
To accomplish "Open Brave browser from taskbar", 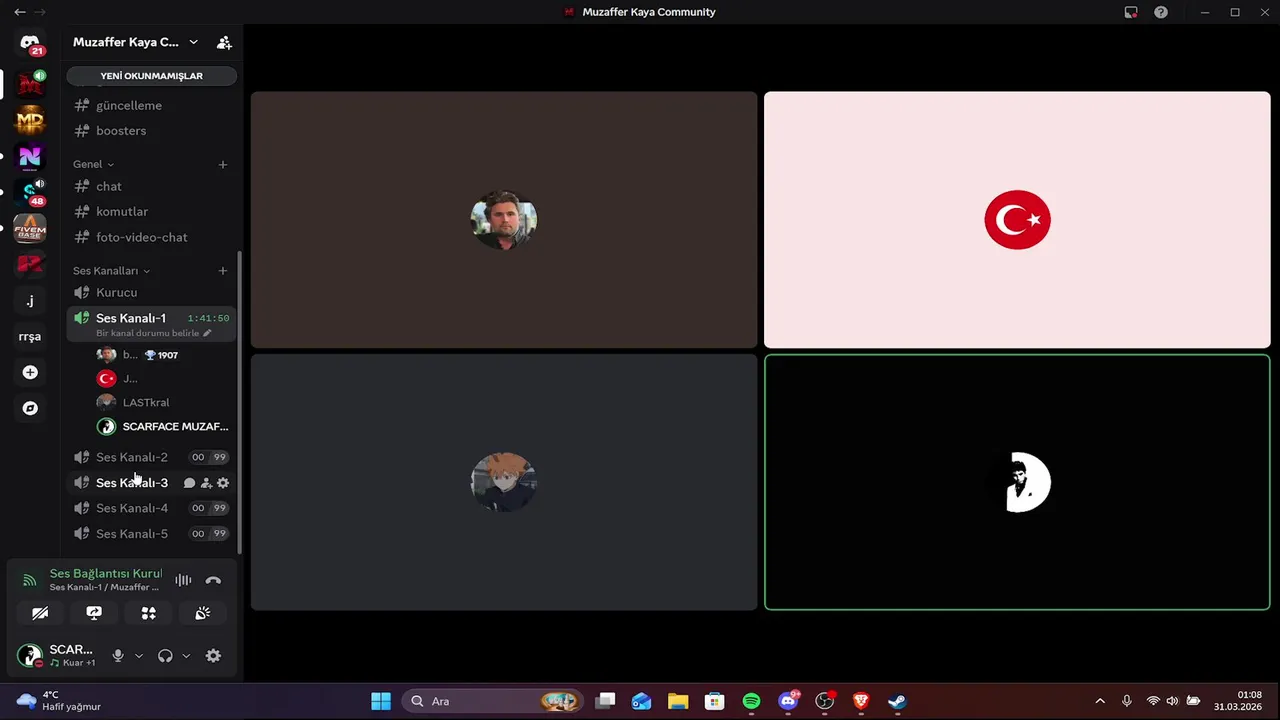I will pyautogui.click(x=861, y=701).
